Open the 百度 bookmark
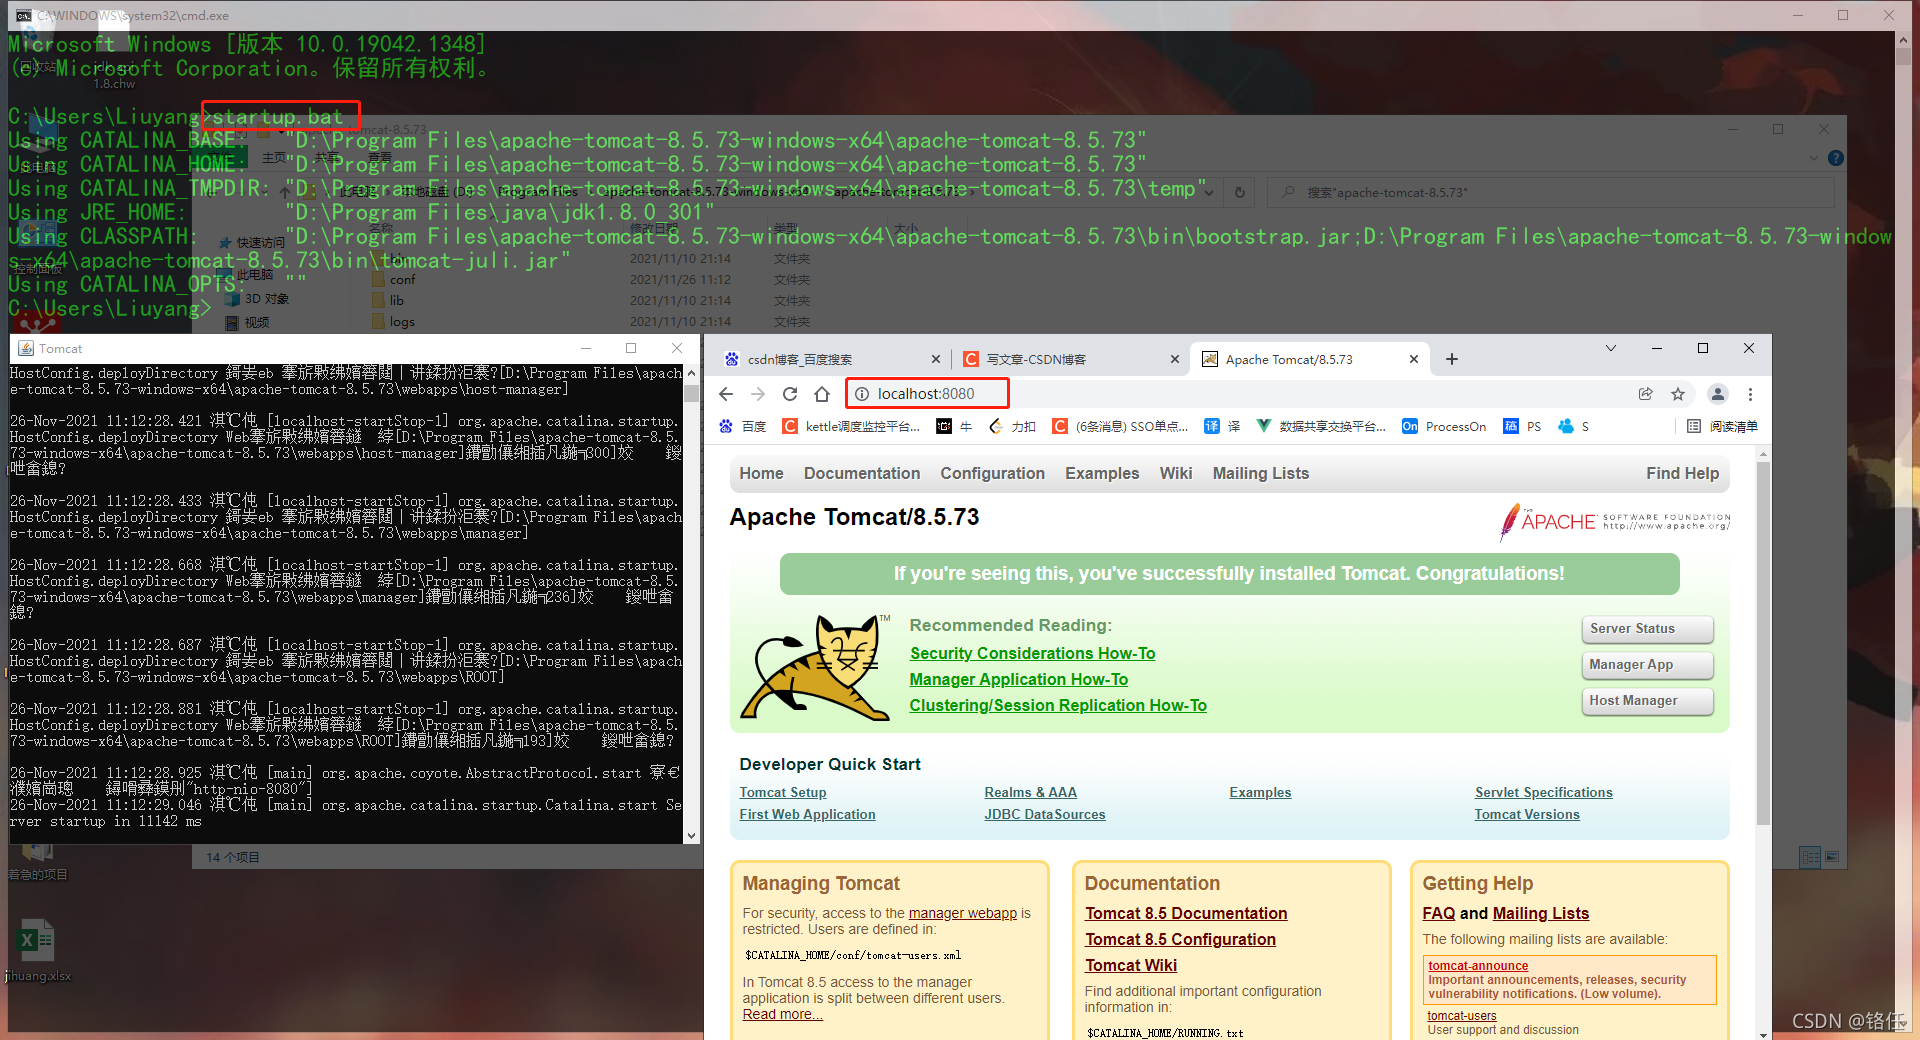Viewport: 1920px width, 1040px height. (743, 426)
